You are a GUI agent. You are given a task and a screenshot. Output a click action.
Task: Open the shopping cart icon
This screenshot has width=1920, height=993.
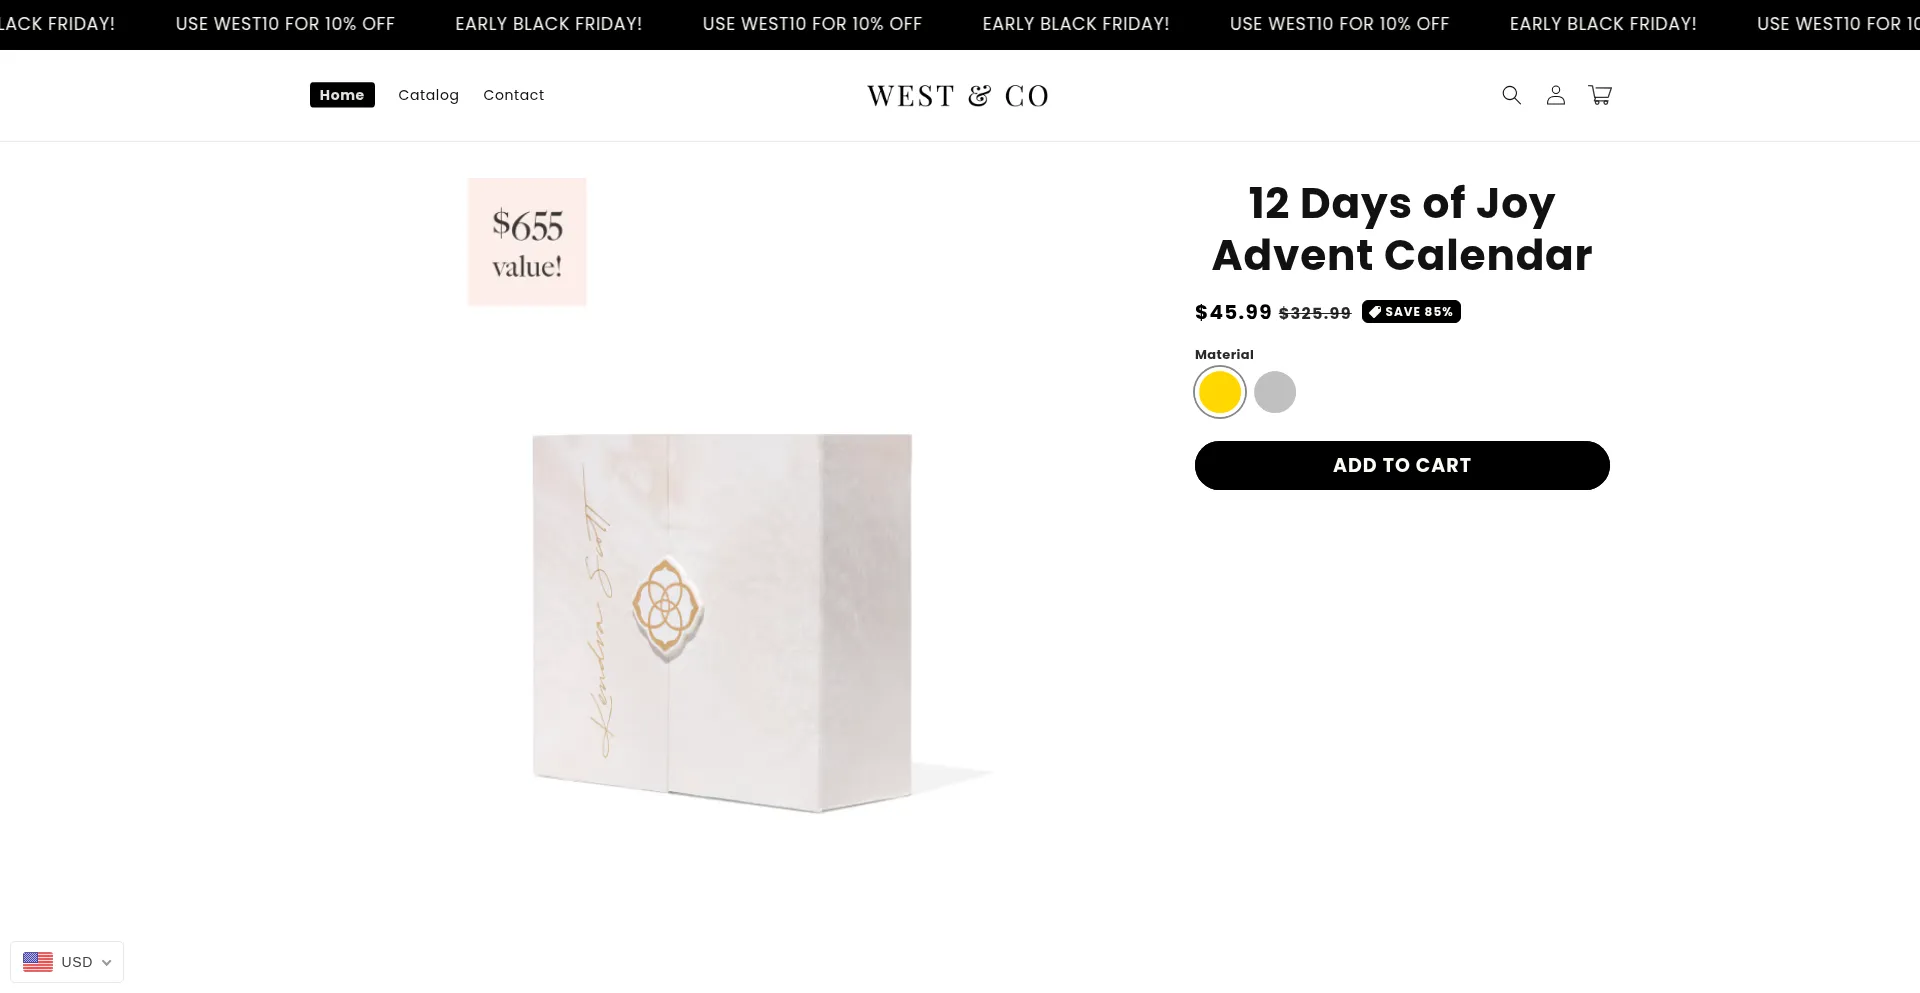click(x=1600, y=95)
